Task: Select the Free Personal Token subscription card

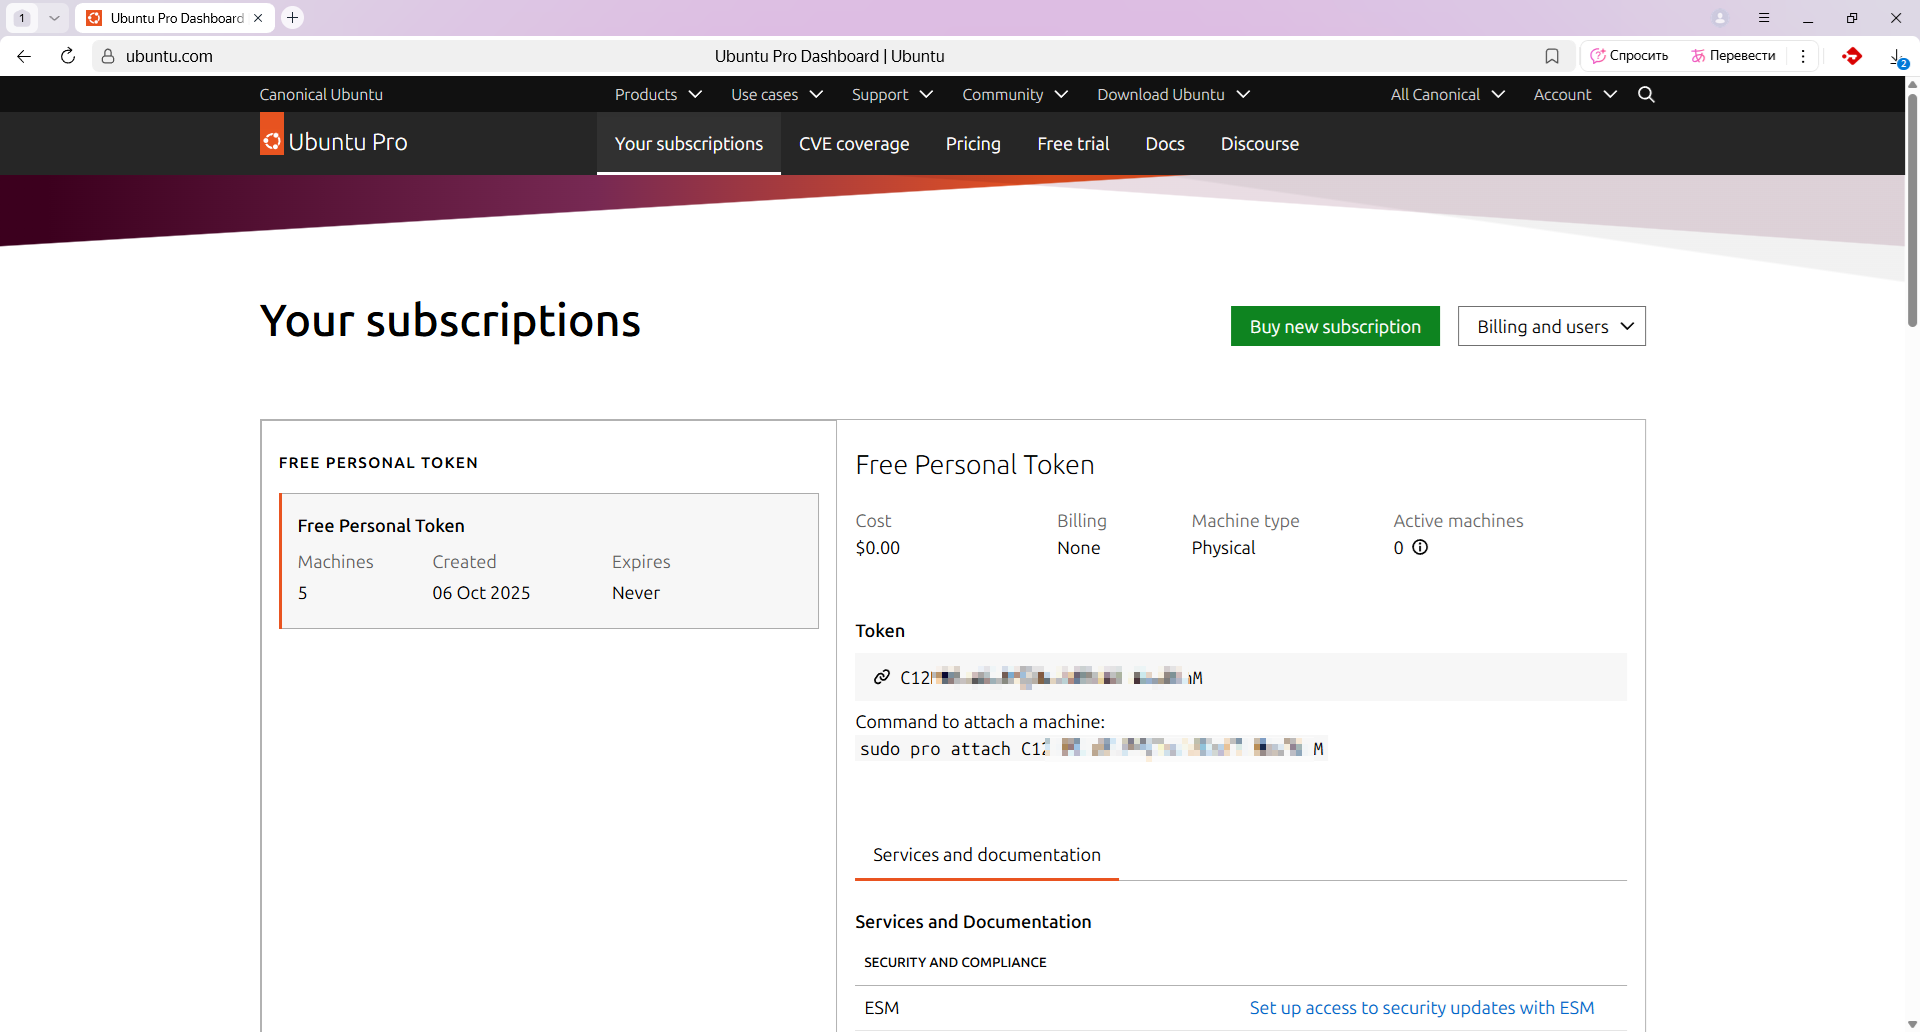Action: (549, 560)
